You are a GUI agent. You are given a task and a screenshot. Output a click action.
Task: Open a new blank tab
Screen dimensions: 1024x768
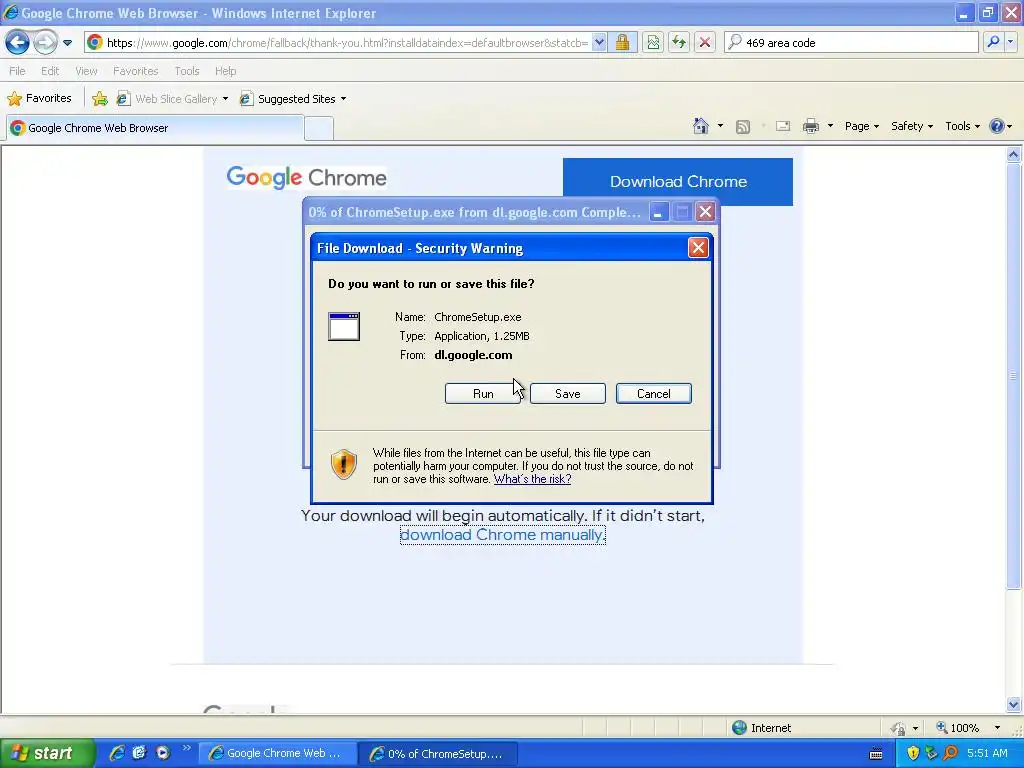[319, 128]
